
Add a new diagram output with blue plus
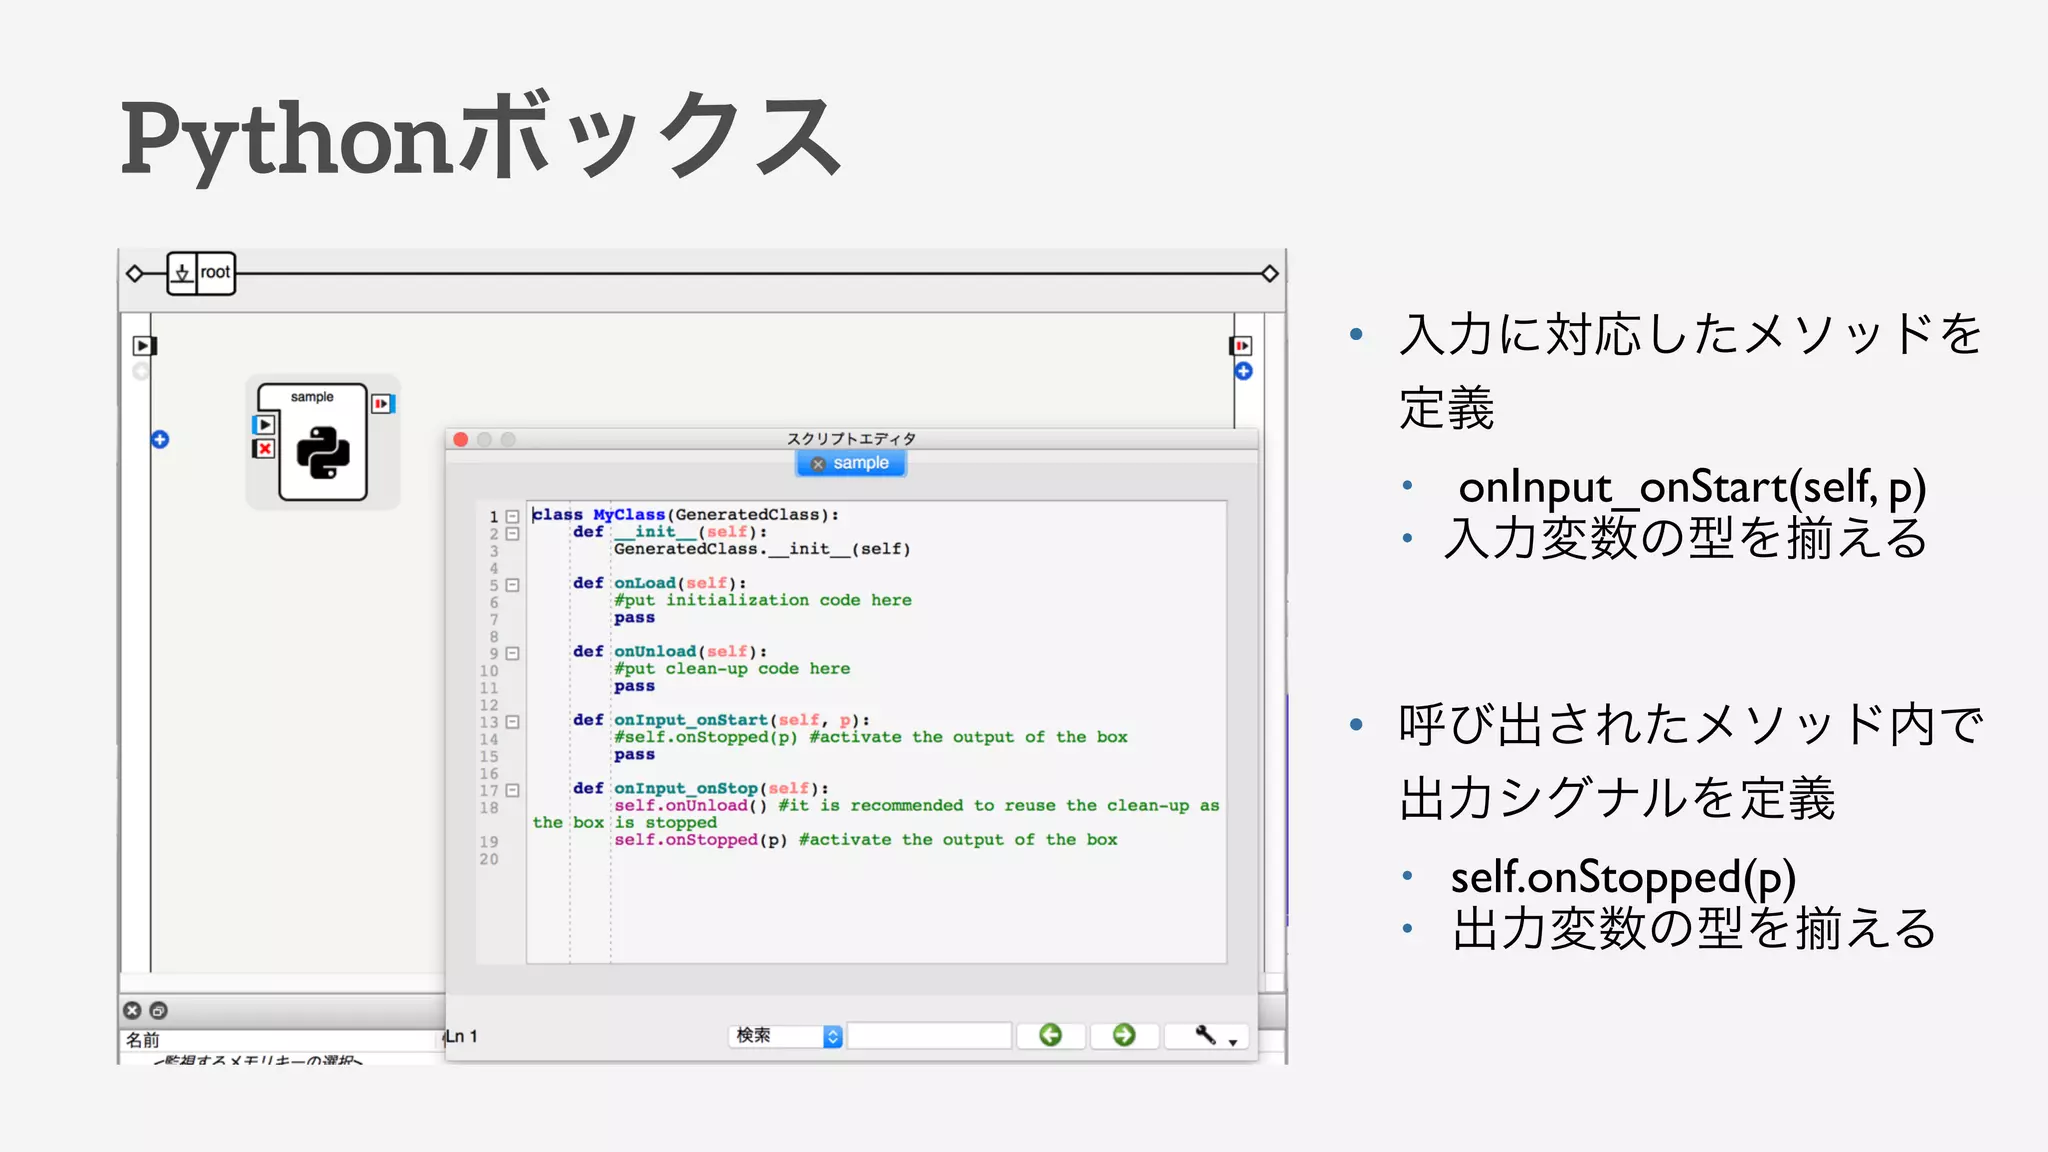pos(1243,371)
